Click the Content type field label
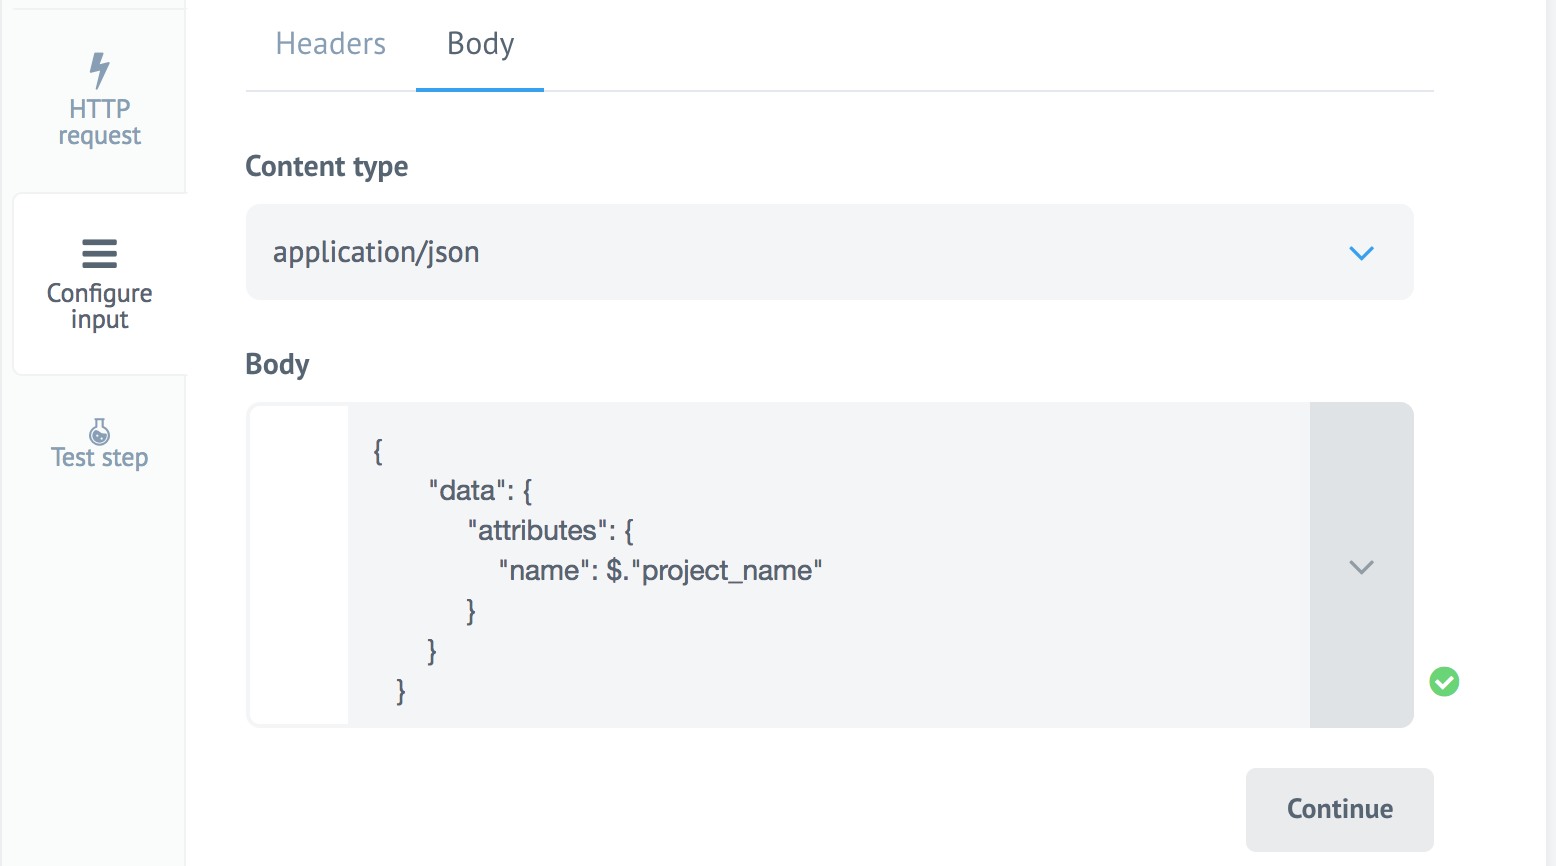Image resolution: width=1556 pixels, height=866 pixels. pos(326,166)
